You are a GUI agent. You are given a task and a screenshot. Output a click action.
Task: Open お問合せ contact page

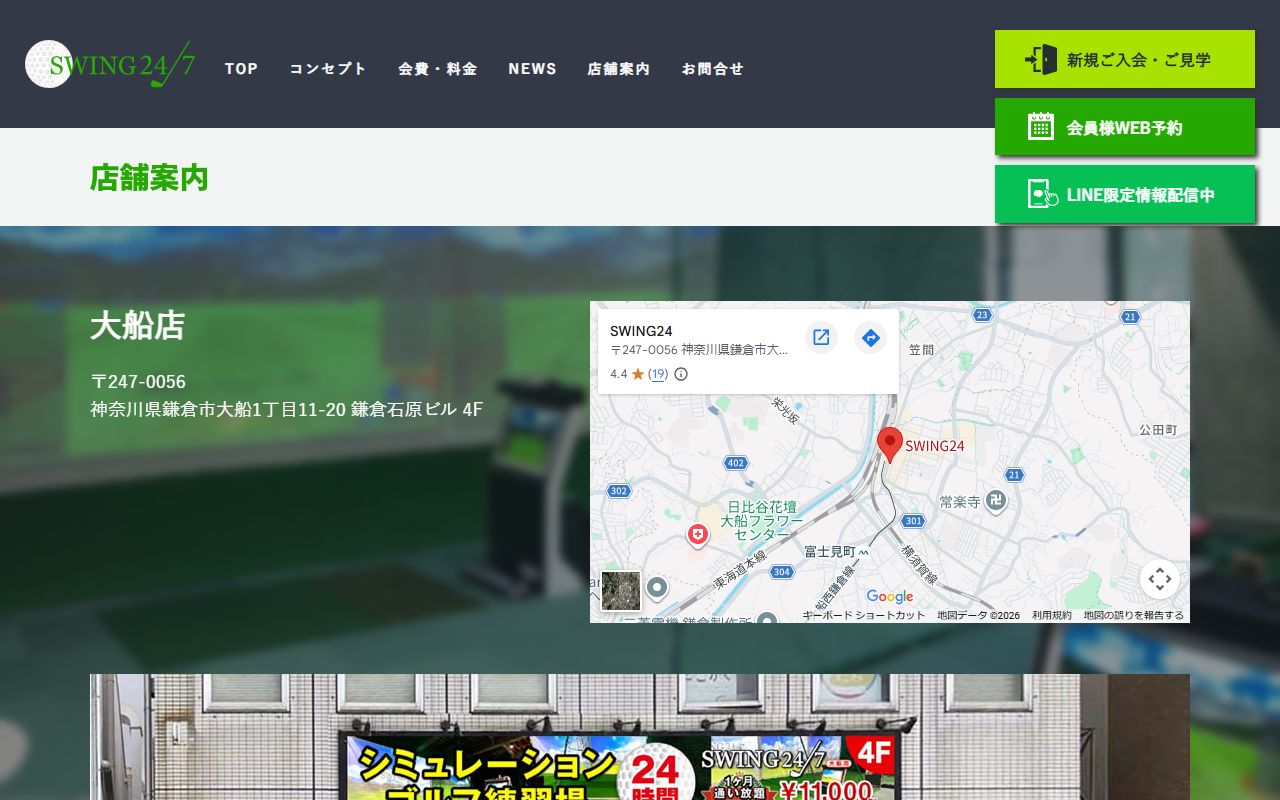[713, 69]
